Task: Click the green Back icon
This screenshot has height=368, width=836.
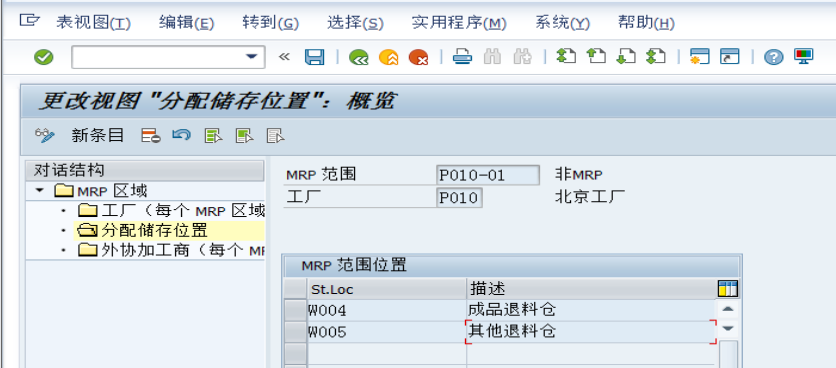Action: pyautogui.click(x=359, y=57)
